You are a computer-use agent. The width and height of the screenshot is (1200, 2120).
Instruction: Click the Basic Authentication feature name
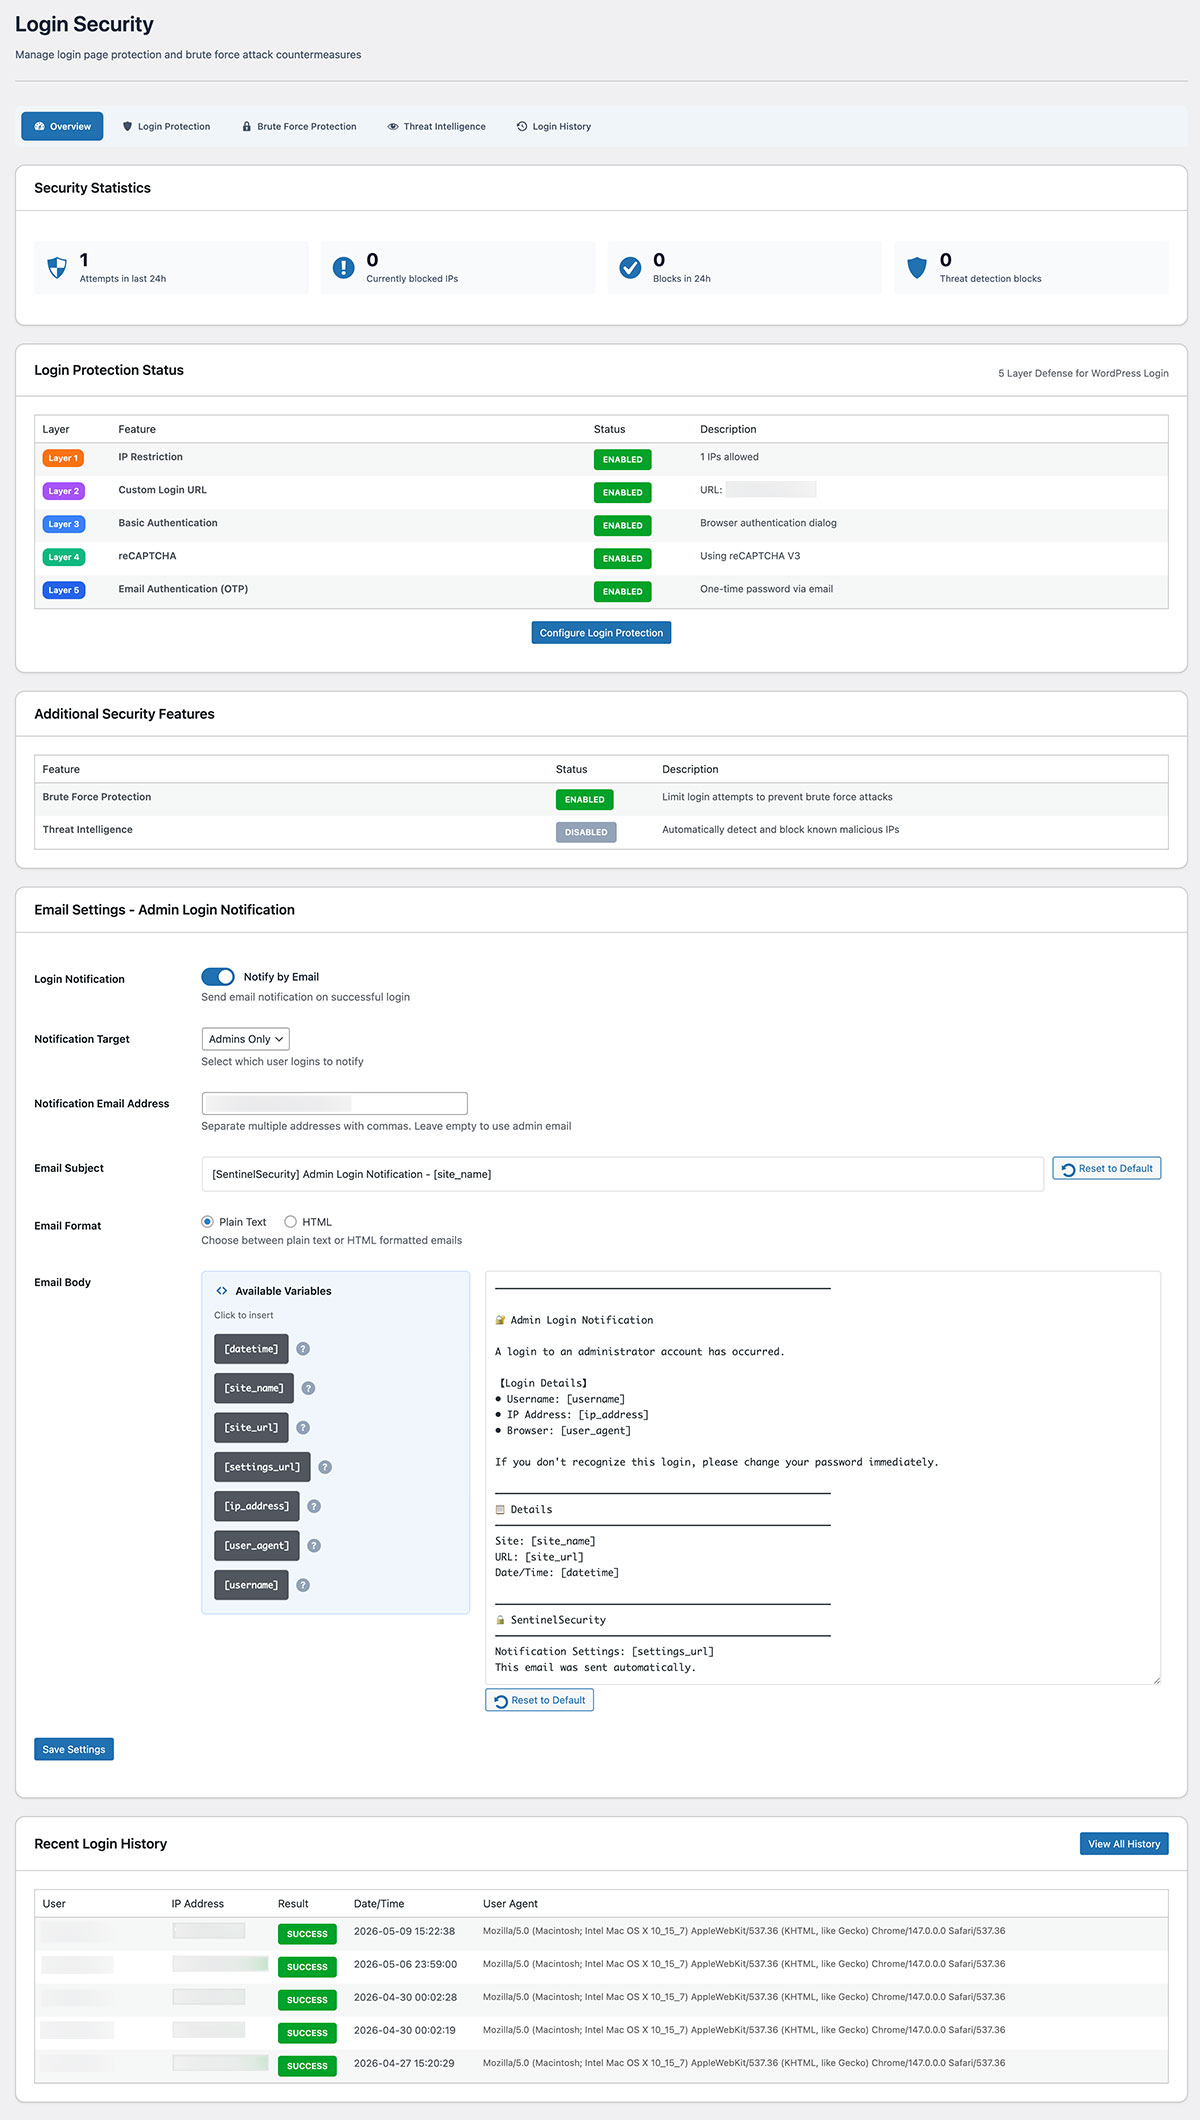tap(168, 523)
